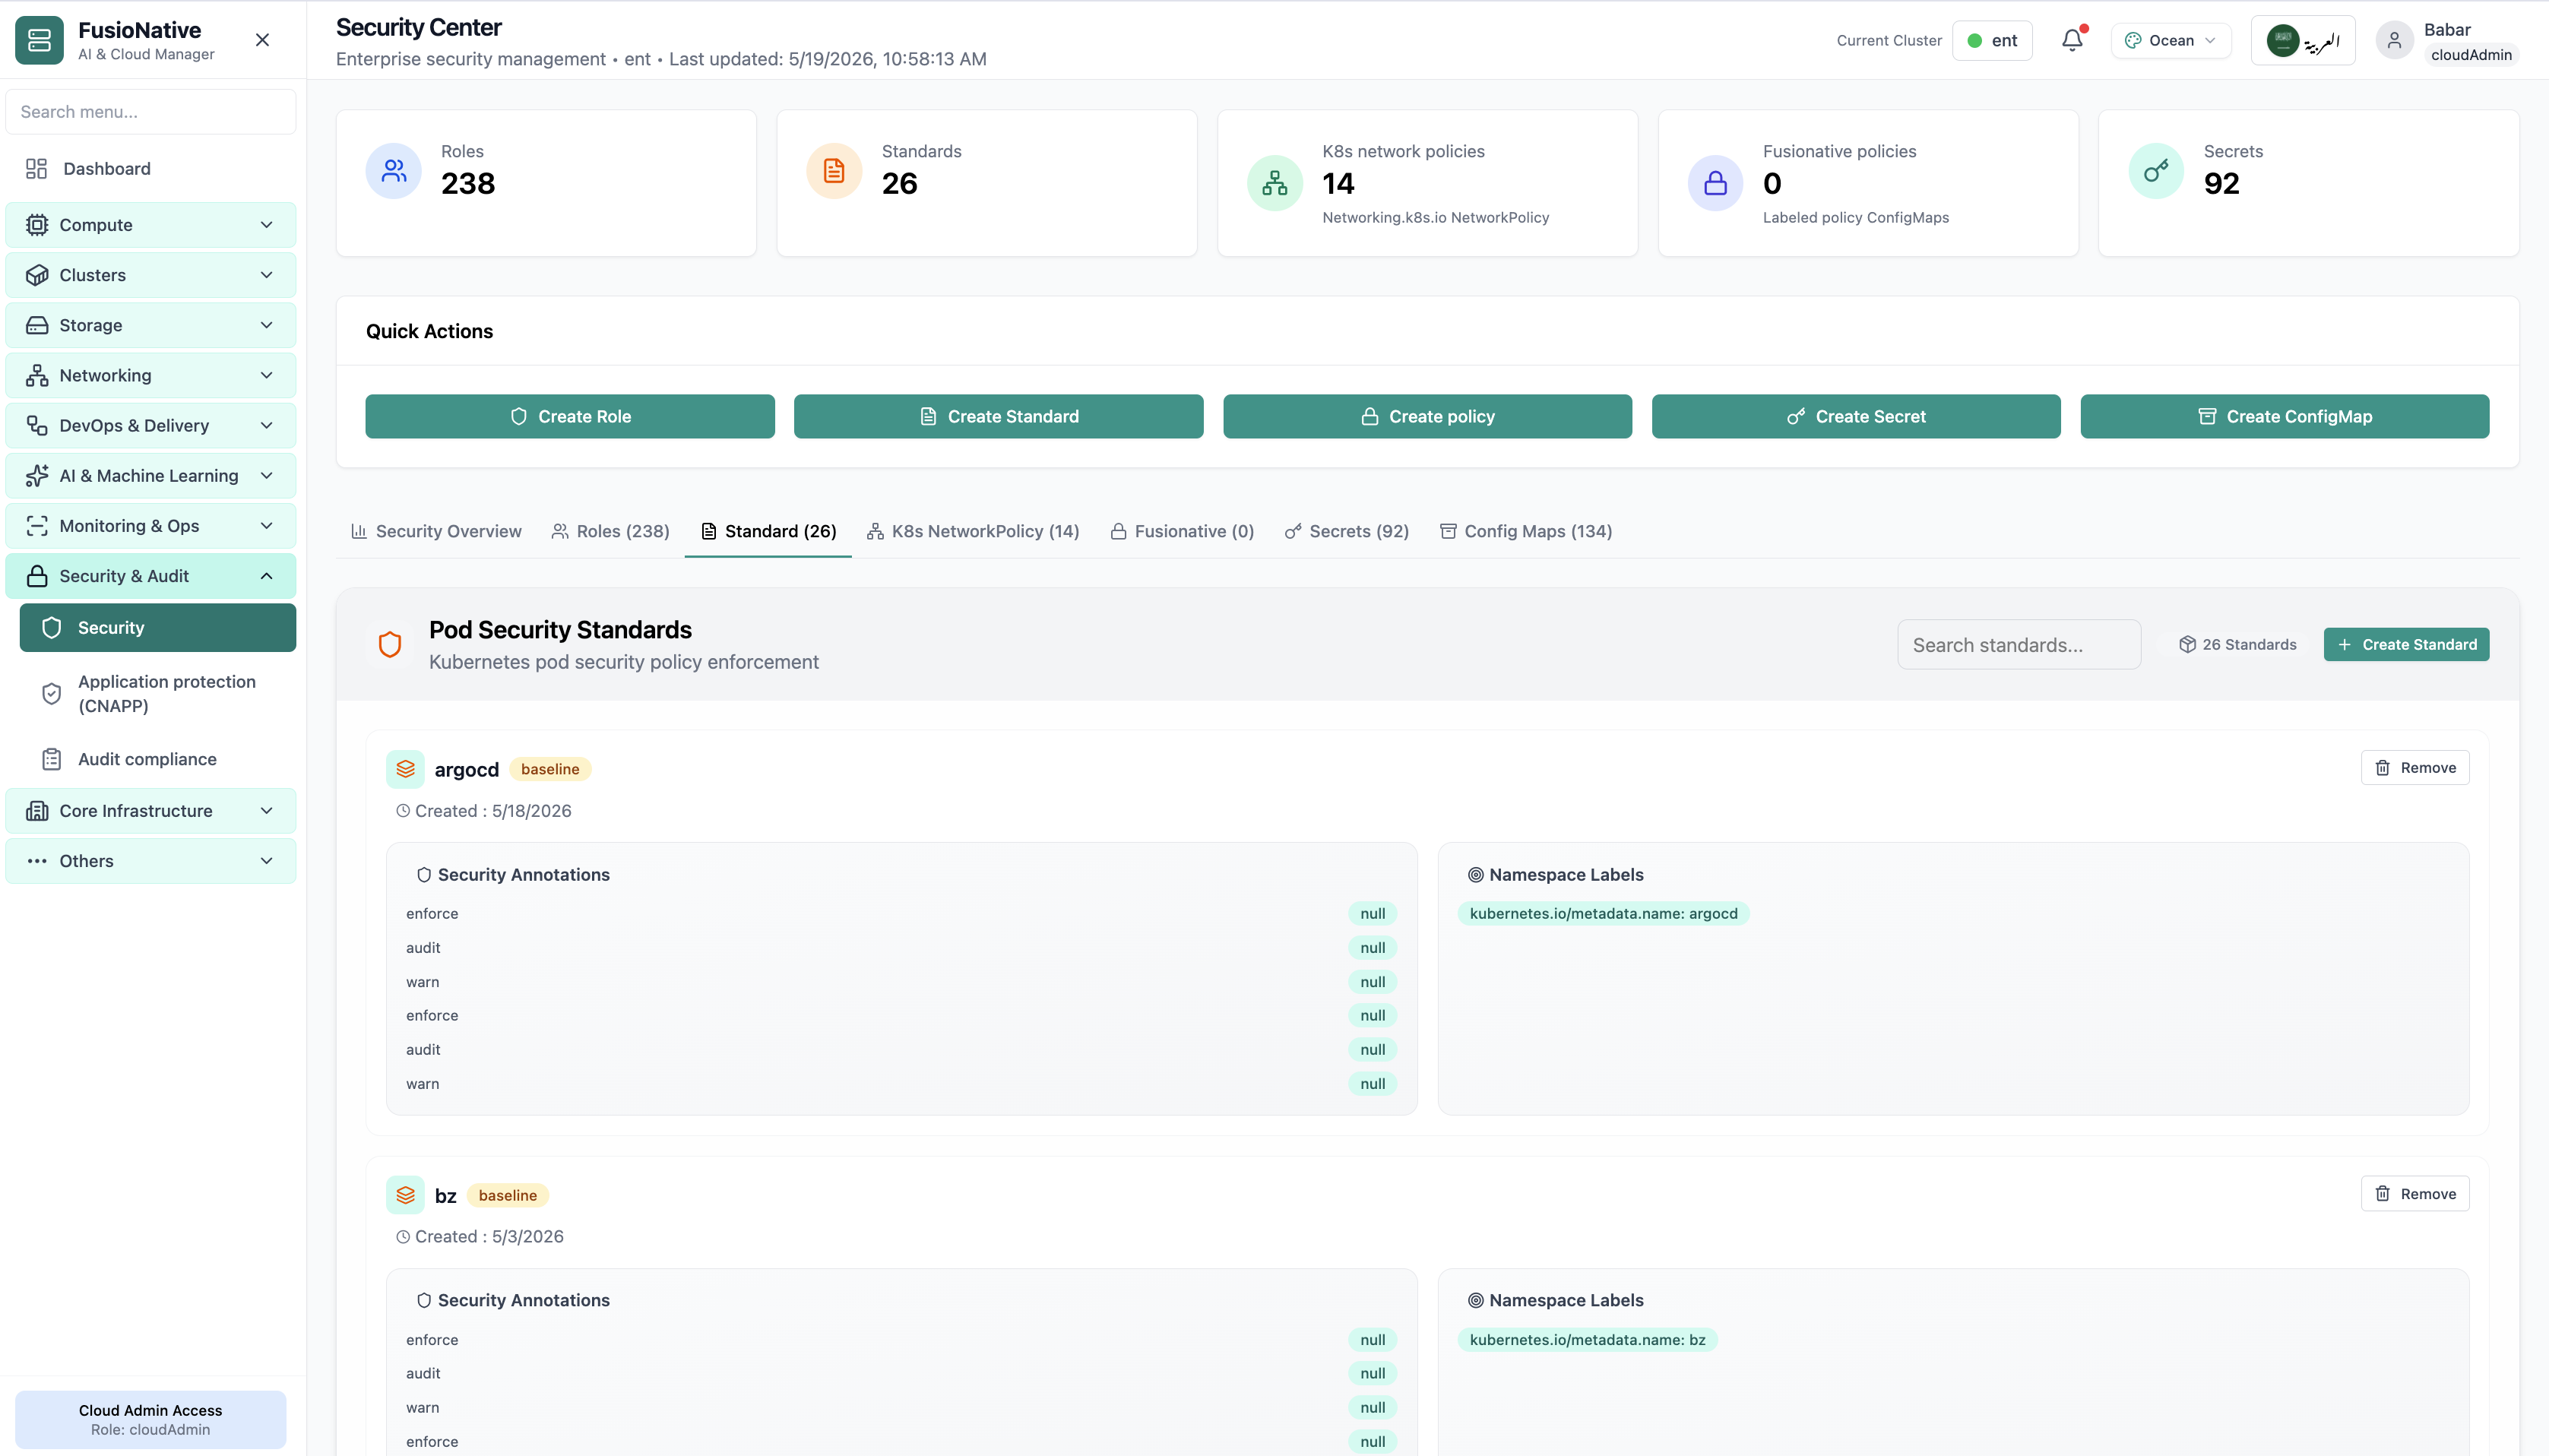Image resolution: width=2549 pixels, height=1456 pixels.
Task: Click the kubernetes.io/metadata.name: bz label
Action: pyautogui.click(x=1587, y=1340)
